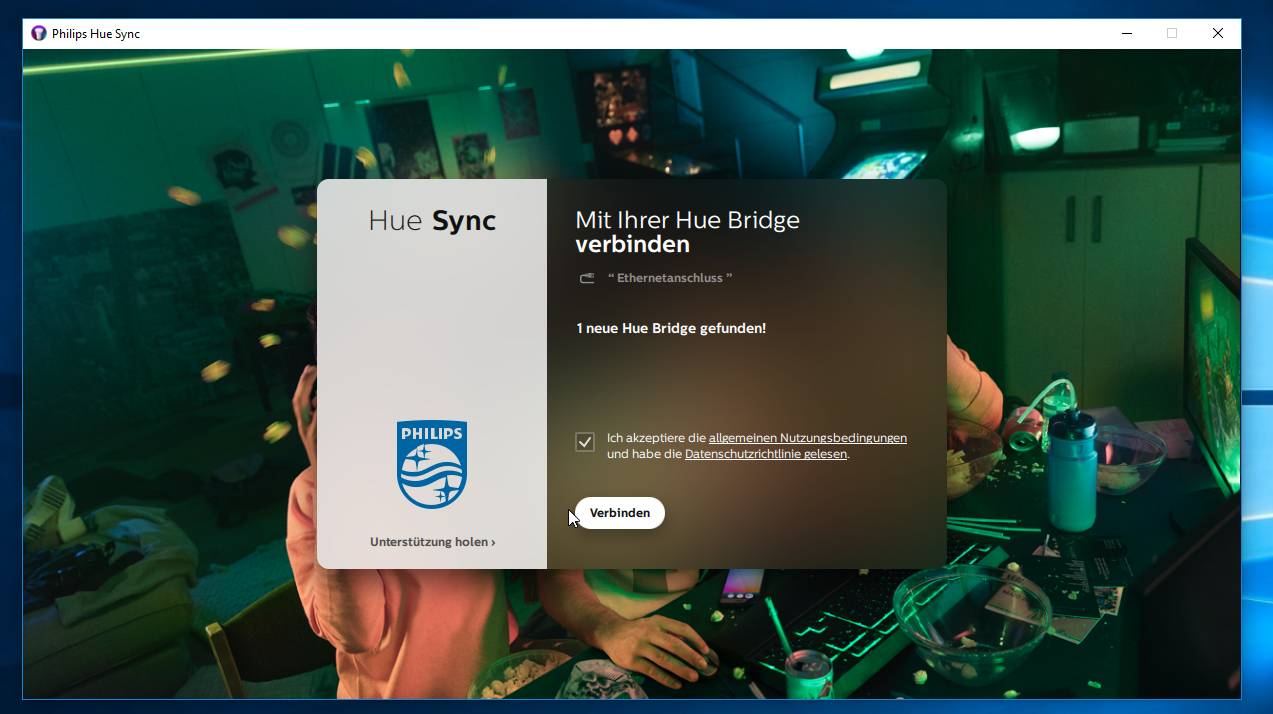Select the Ethernetanschluss network label
The image size is (1273, 714).
[x=669, y=278]
